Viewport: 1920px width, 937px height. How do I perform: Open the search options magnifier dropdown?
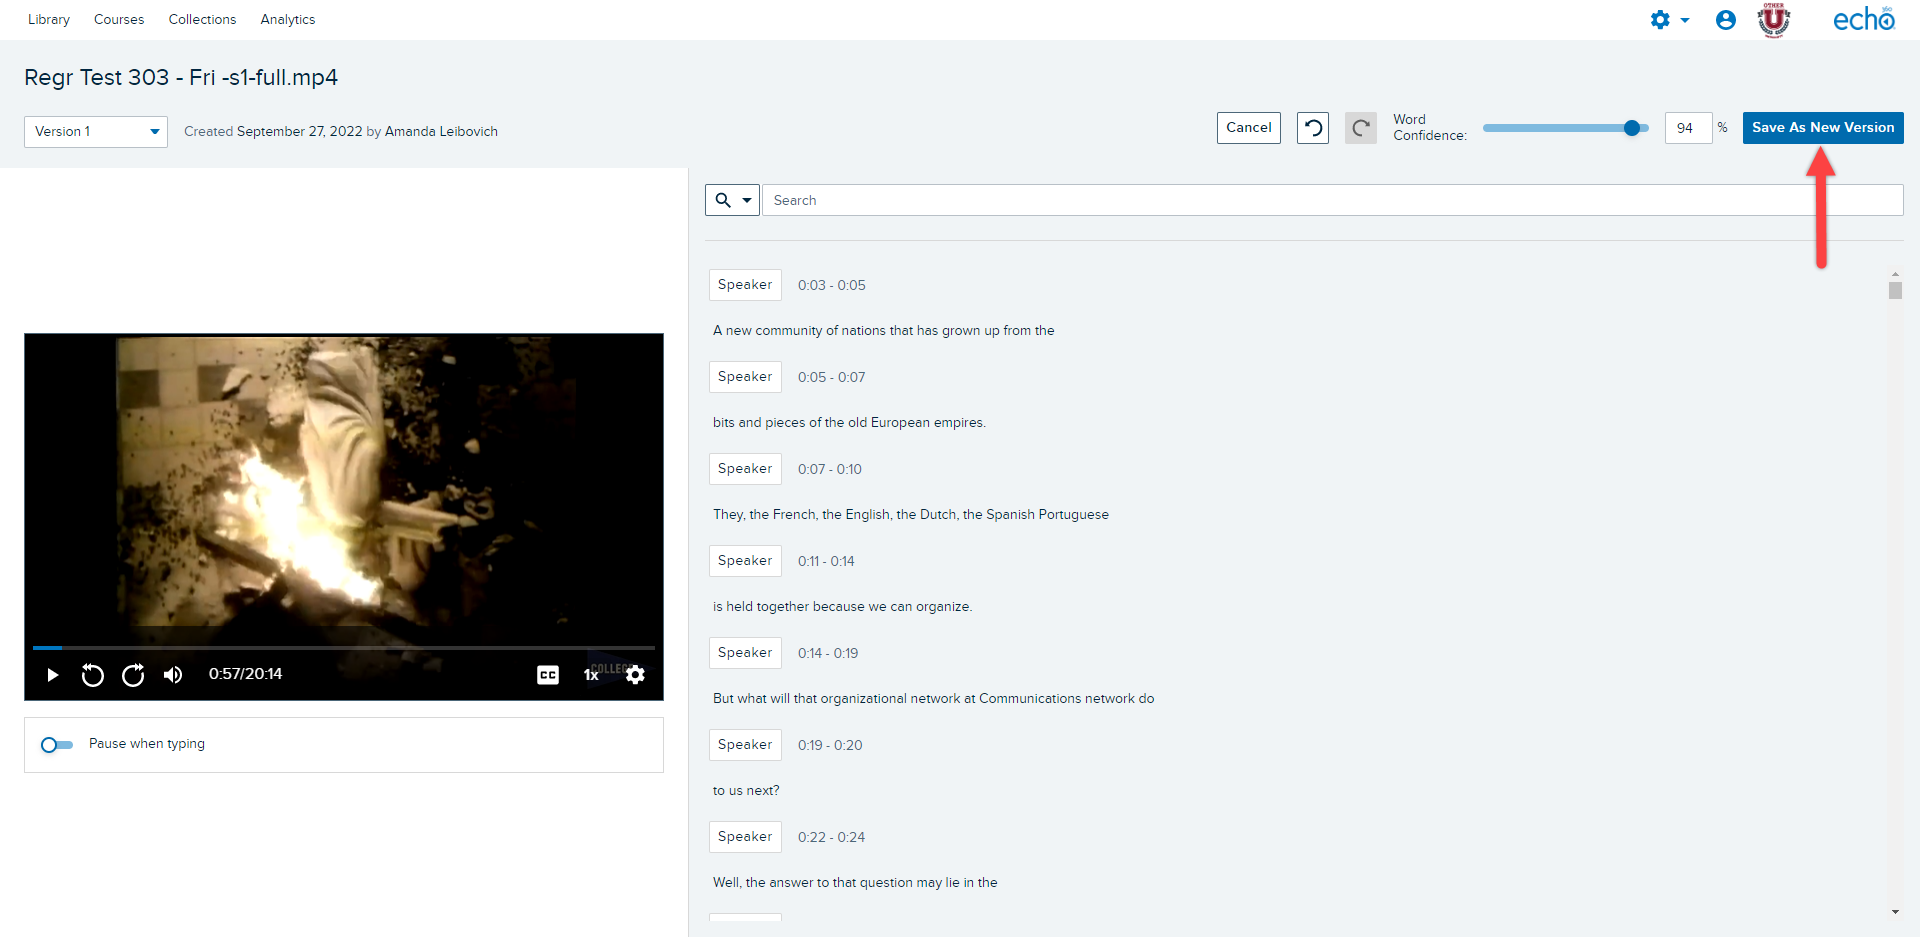point(733,200)
